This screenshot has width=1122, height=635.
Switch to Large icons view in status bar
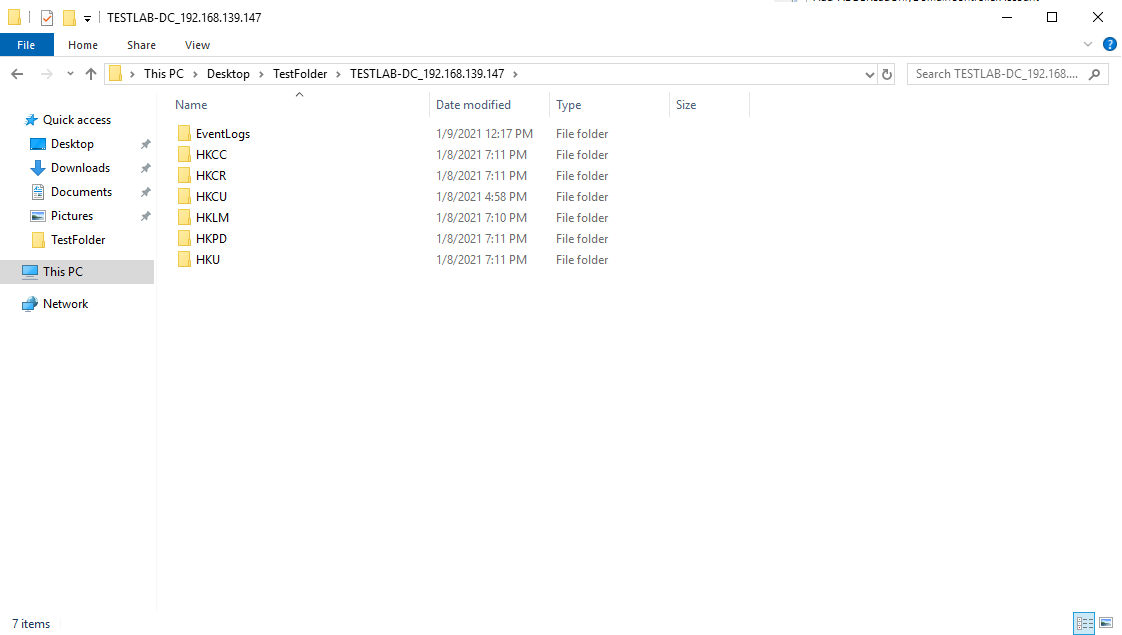[1106, 623]
